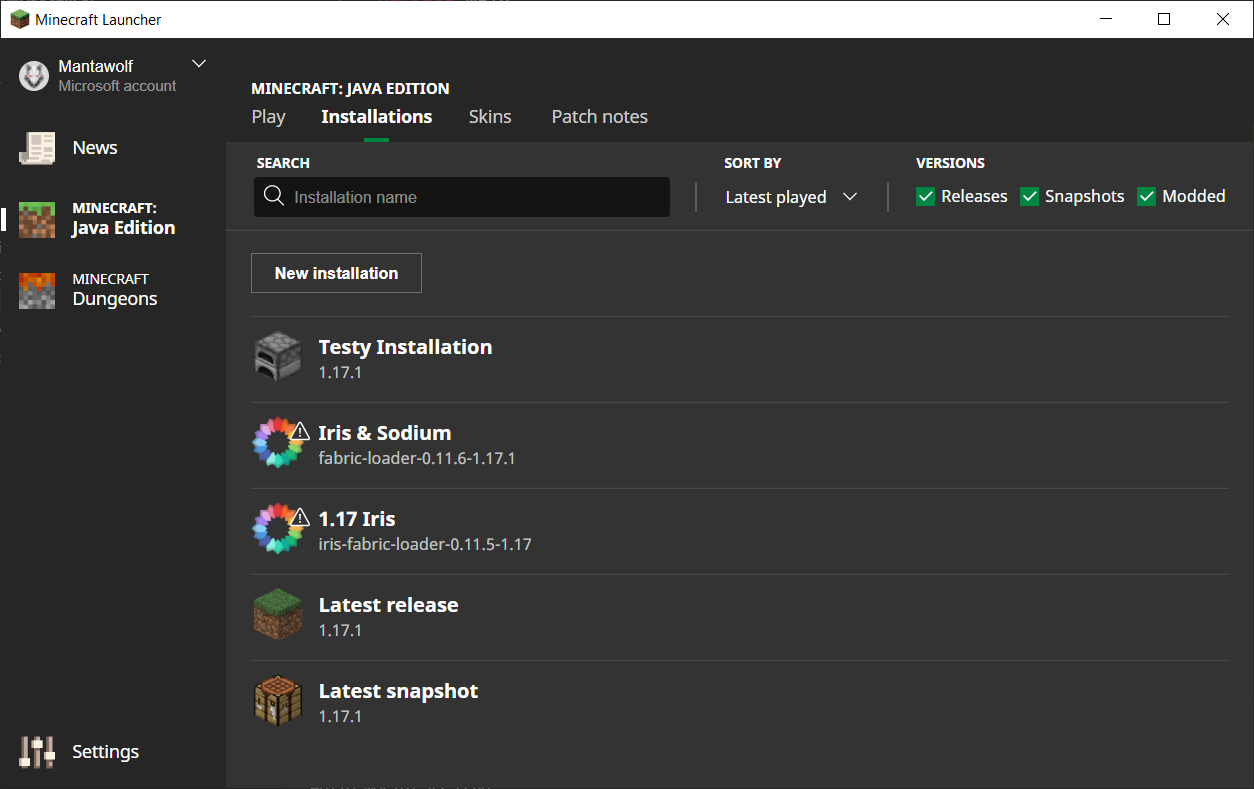1254x789 pixels.
Task: Select the Latest release installation title
Action: [388, 605]
